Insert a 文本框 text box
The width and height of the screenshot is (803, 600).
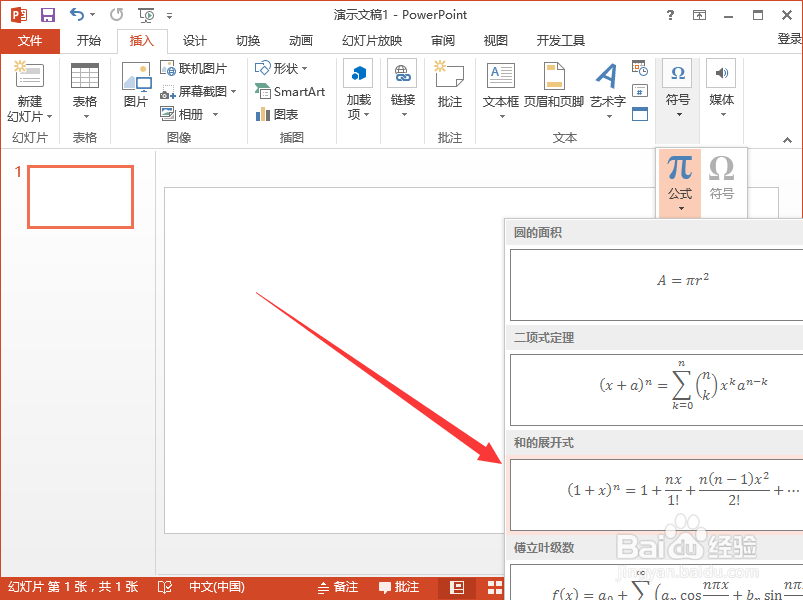tap(501, 91)
